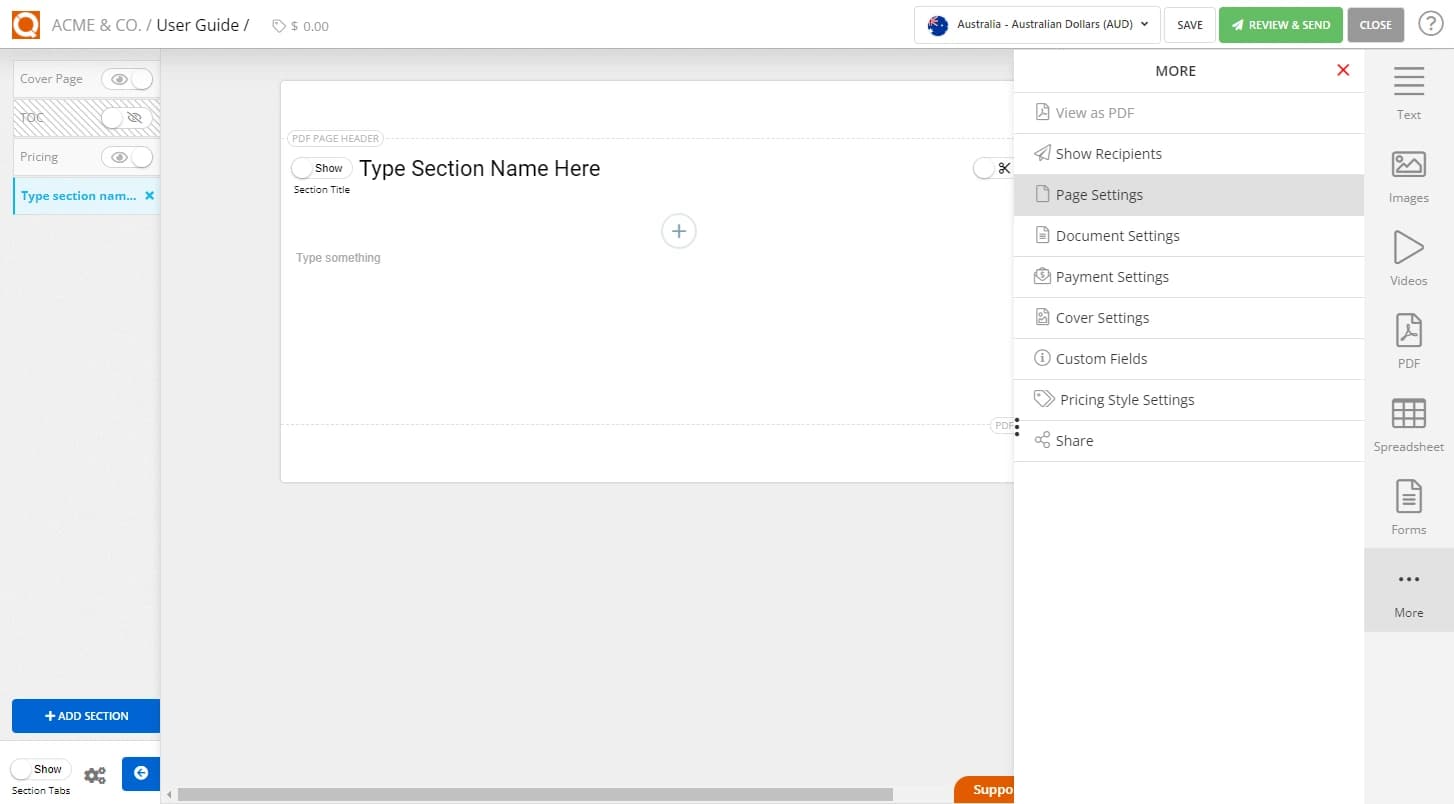Open the Australian Dollars currency dropdown
Screen dimensions: 1454x804
pos(1036,25)
